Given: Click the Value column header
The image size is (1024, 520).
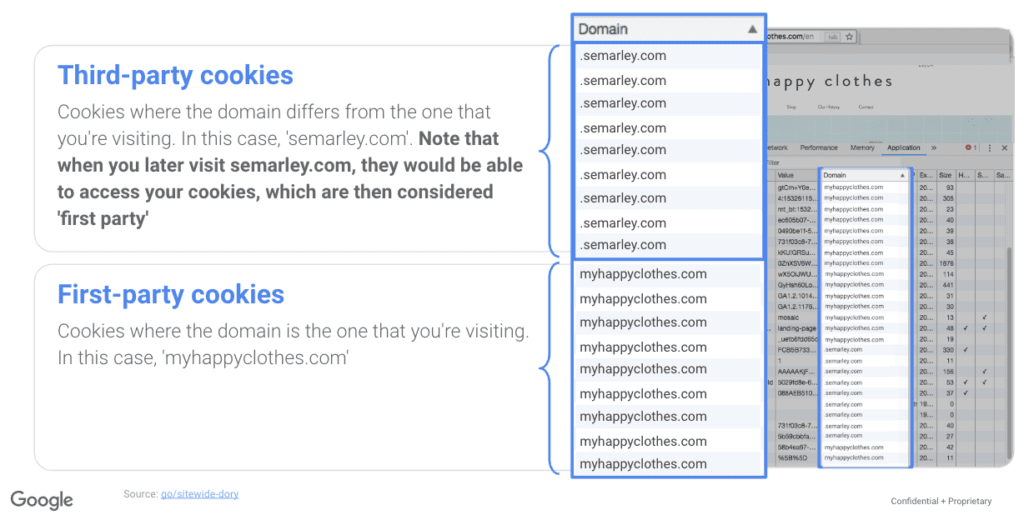Looking at the screenshot, I should pos(786,175).
